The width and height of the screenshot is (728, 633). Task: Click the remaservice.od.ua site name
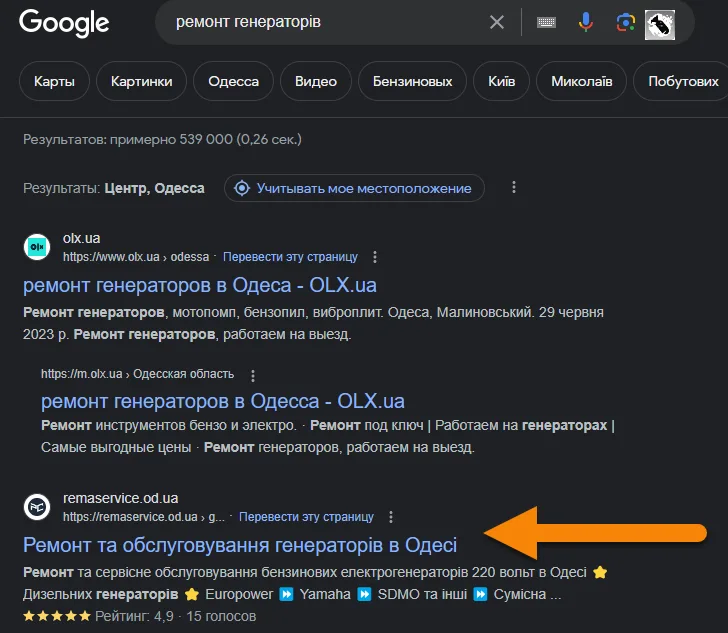121,498
